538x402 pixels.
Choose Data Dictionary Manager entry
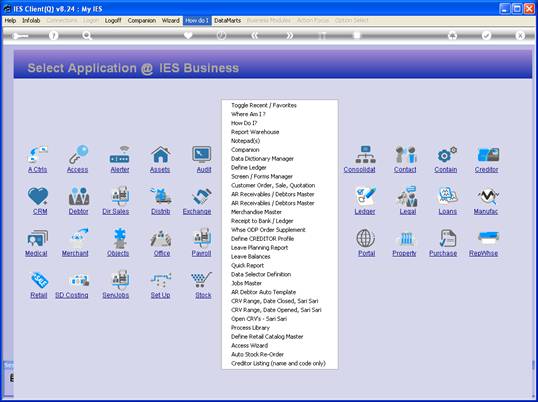tap(262, 159)
